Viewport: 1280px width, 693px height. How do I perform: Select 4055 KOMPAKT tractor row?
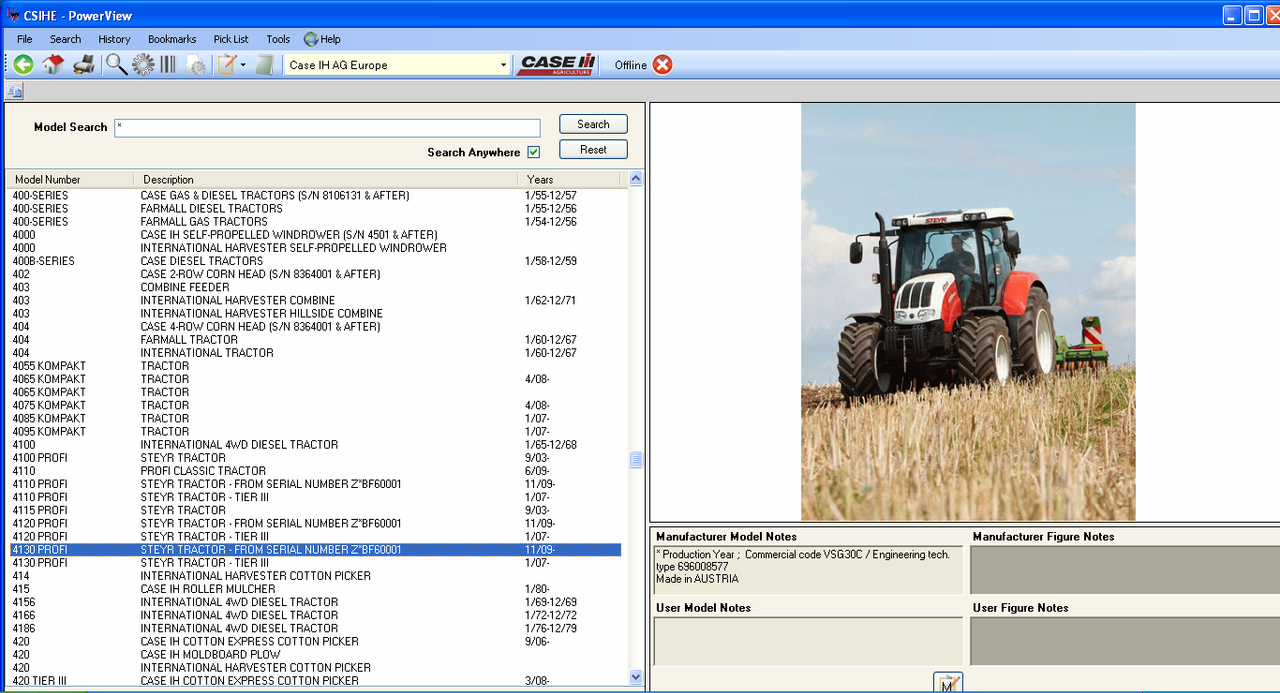click(x=314, y=366)
